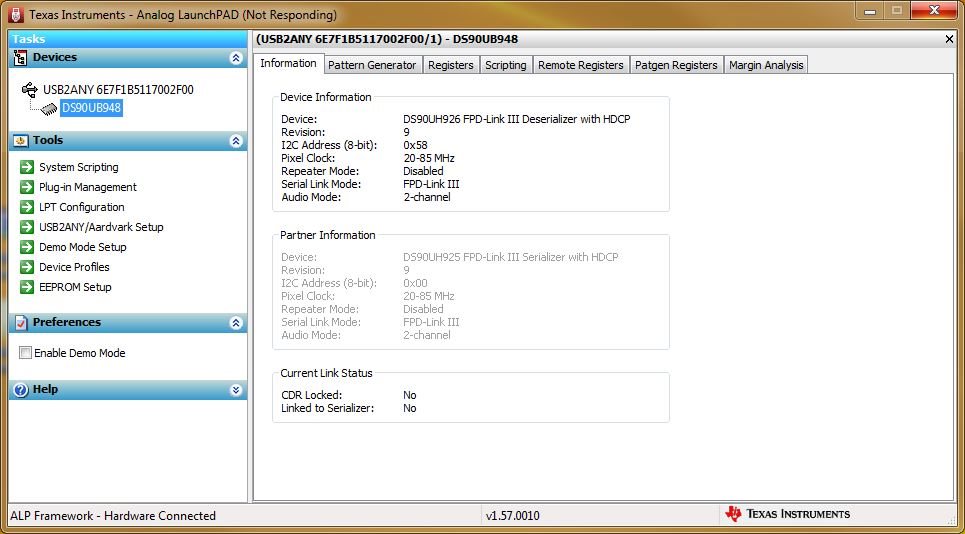Click the chip icon beside DS90UB948

coord(49,109)
